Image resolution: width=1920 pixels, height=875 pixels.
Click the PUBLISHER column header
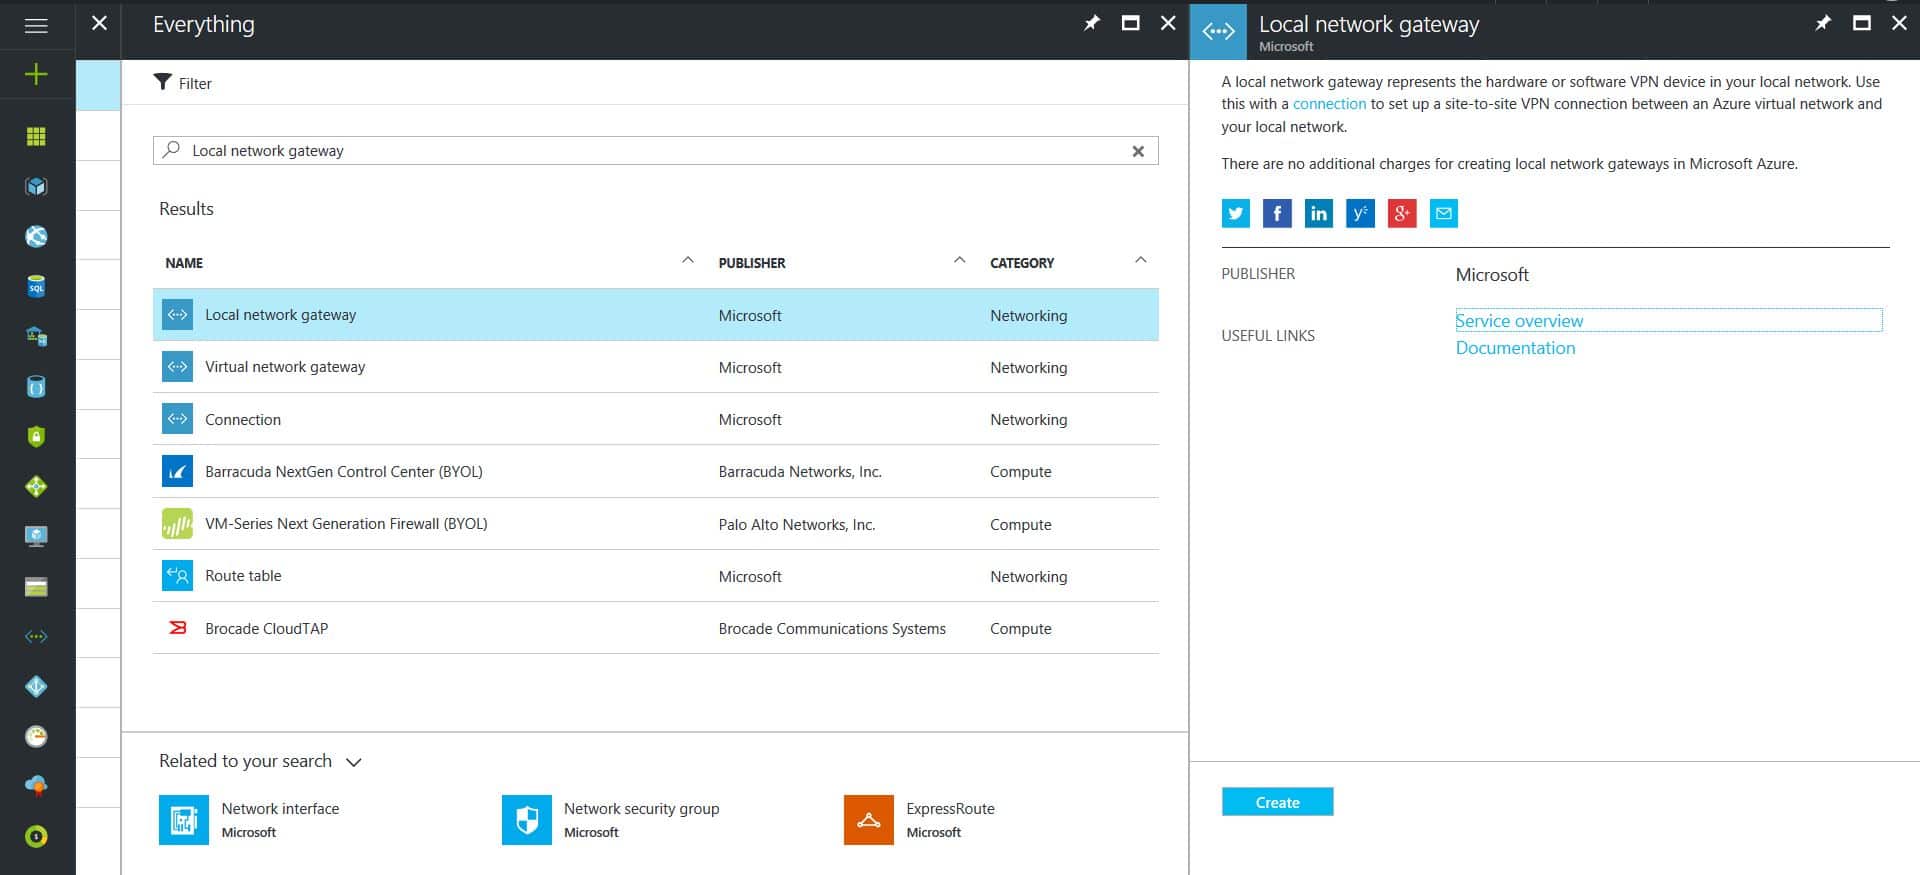click(x=752, y=263)
